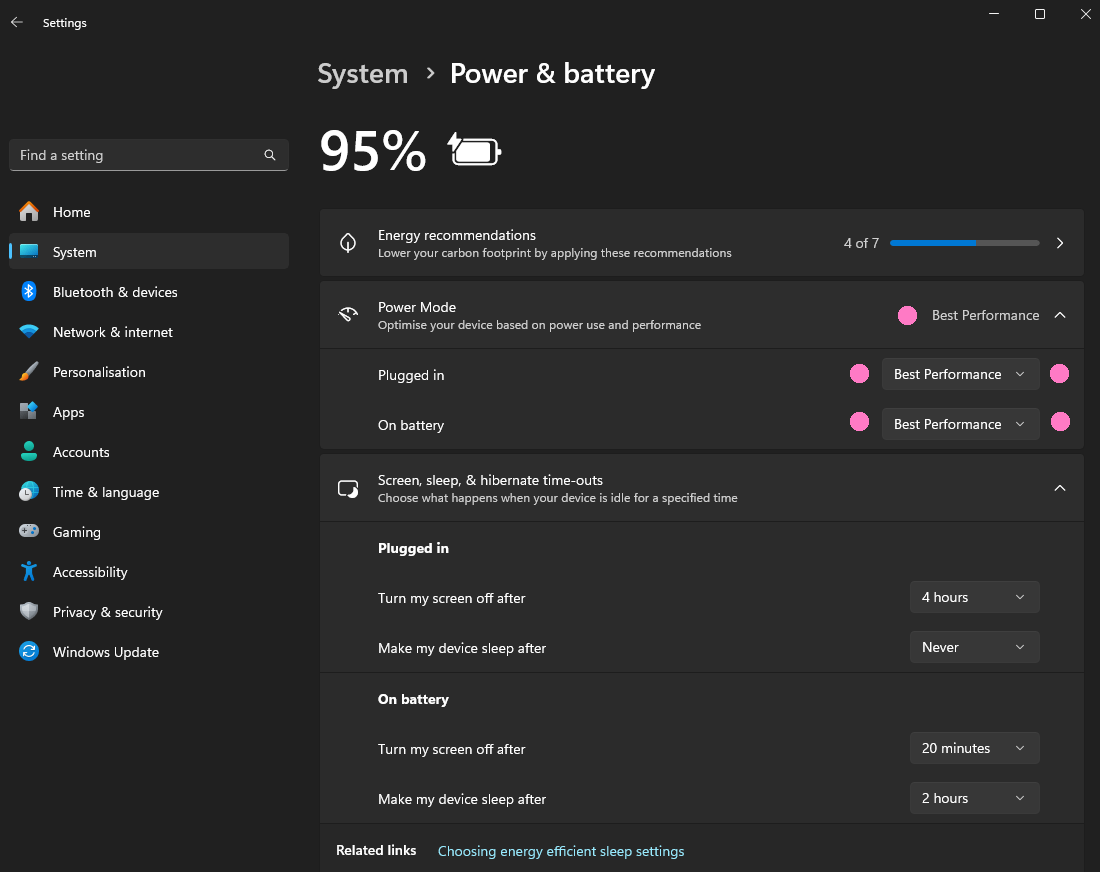Go to Time & language settings
Viewport: 1100px width, 872px height.
pos(105,492)
